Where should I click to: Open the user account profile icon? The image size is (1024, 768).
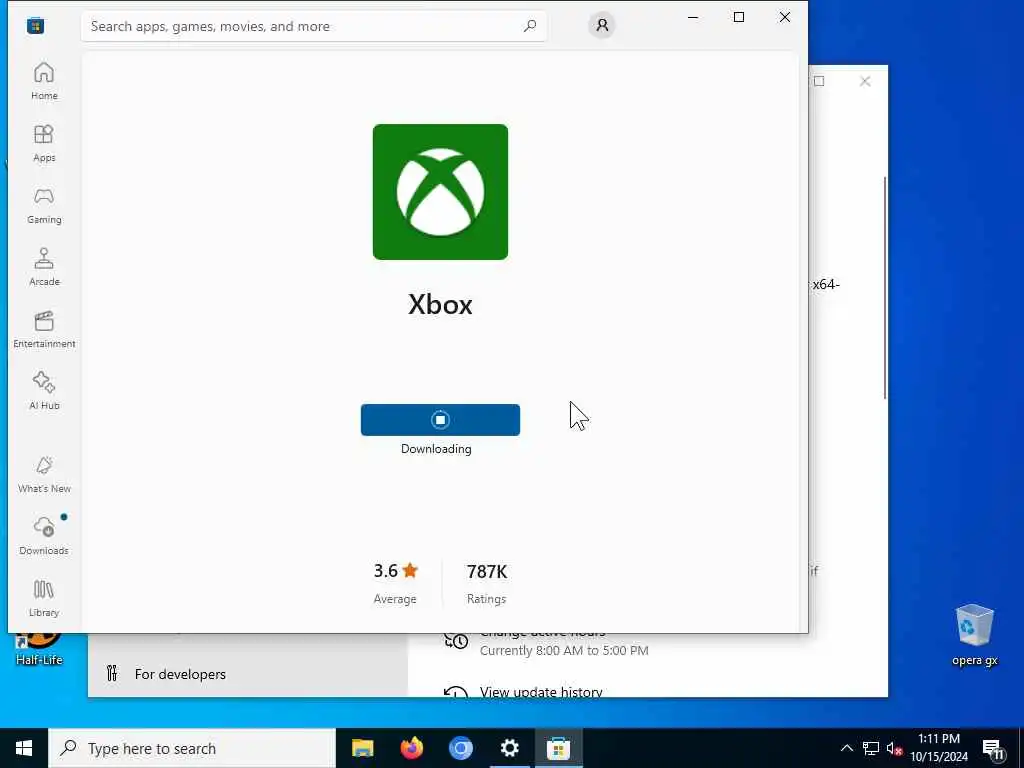point(602,25)
